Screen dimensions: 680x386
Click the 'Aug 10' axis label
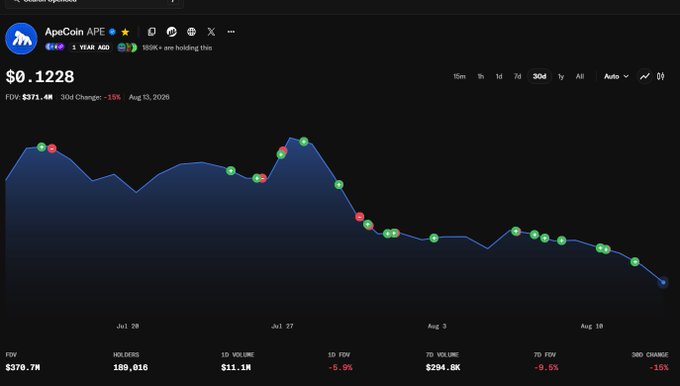click(x=592, y=326)
